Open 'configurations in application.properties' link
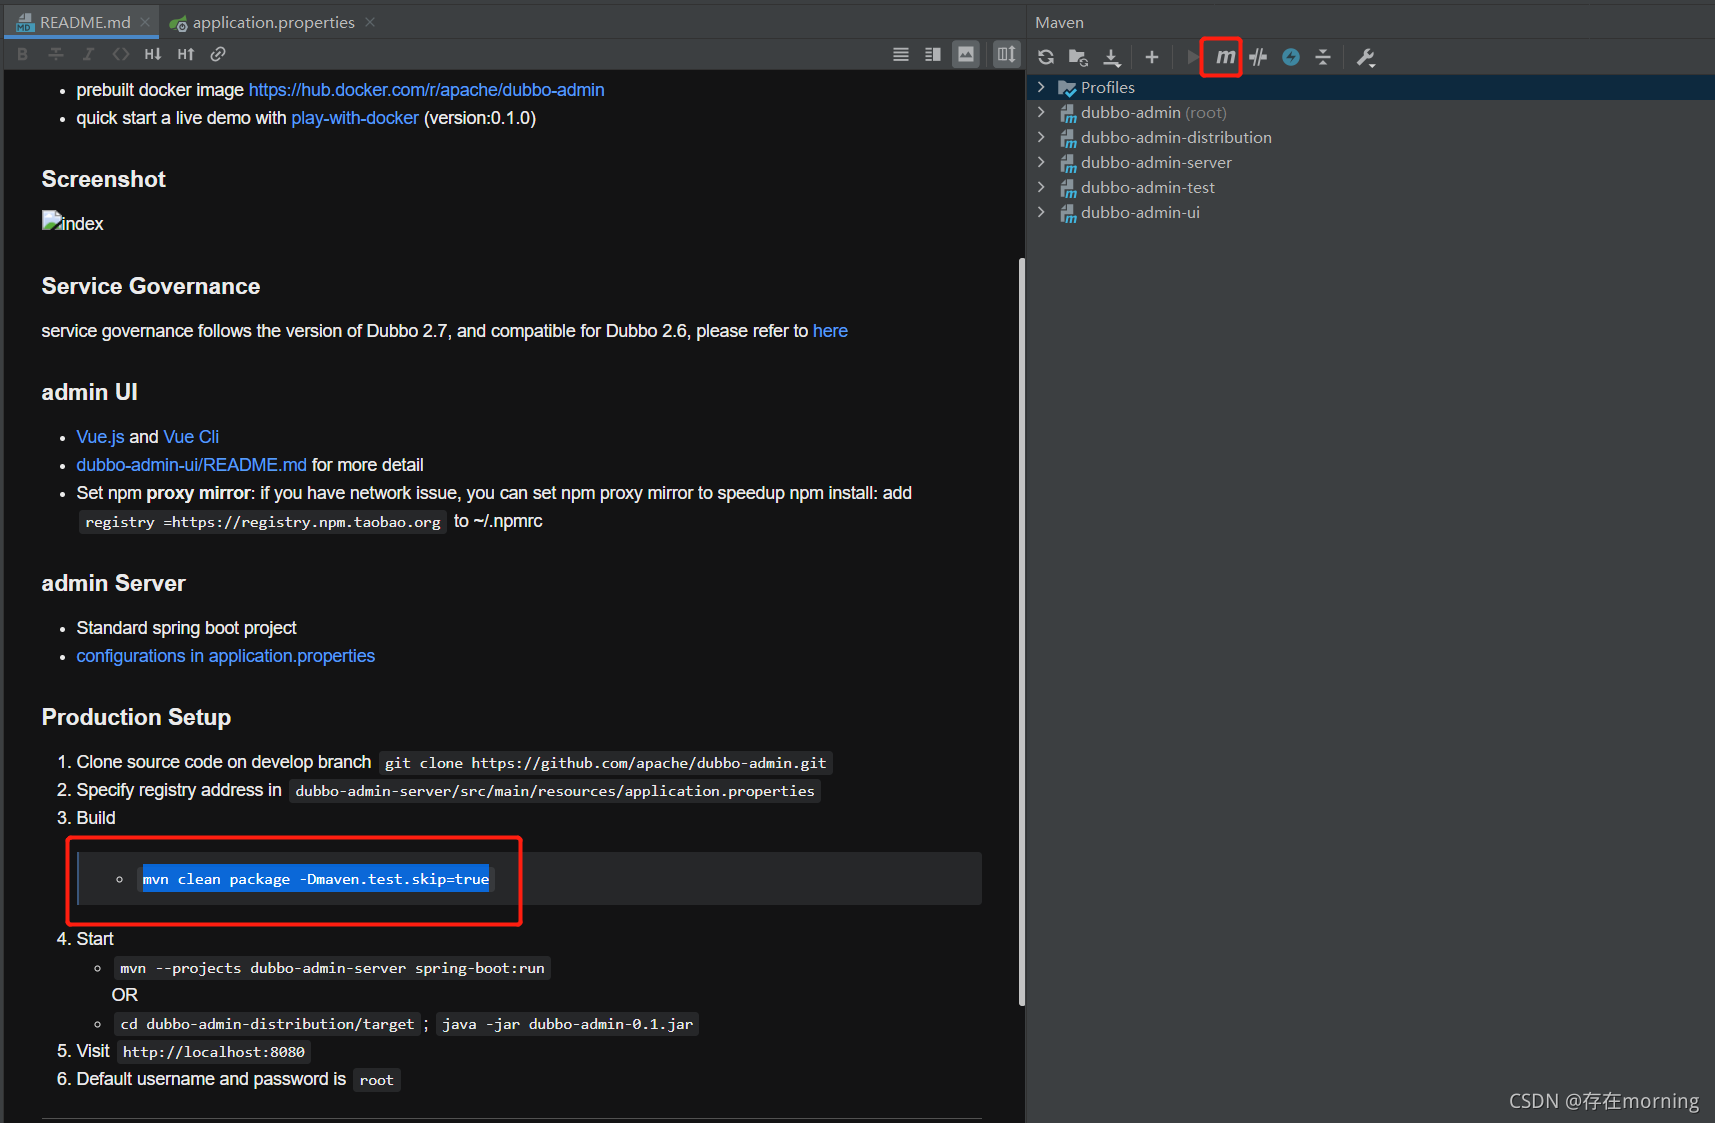This screenshot has height=1123, width=1715. pyautogui.click(x=226, y=656)
